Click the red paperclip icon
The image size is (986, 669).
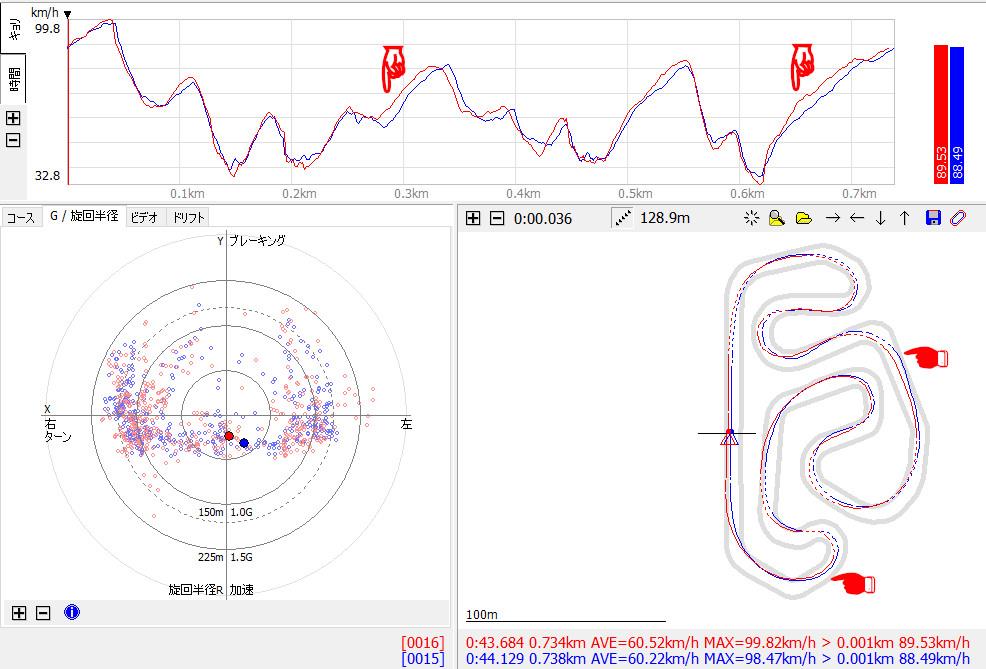coord(958,218)
